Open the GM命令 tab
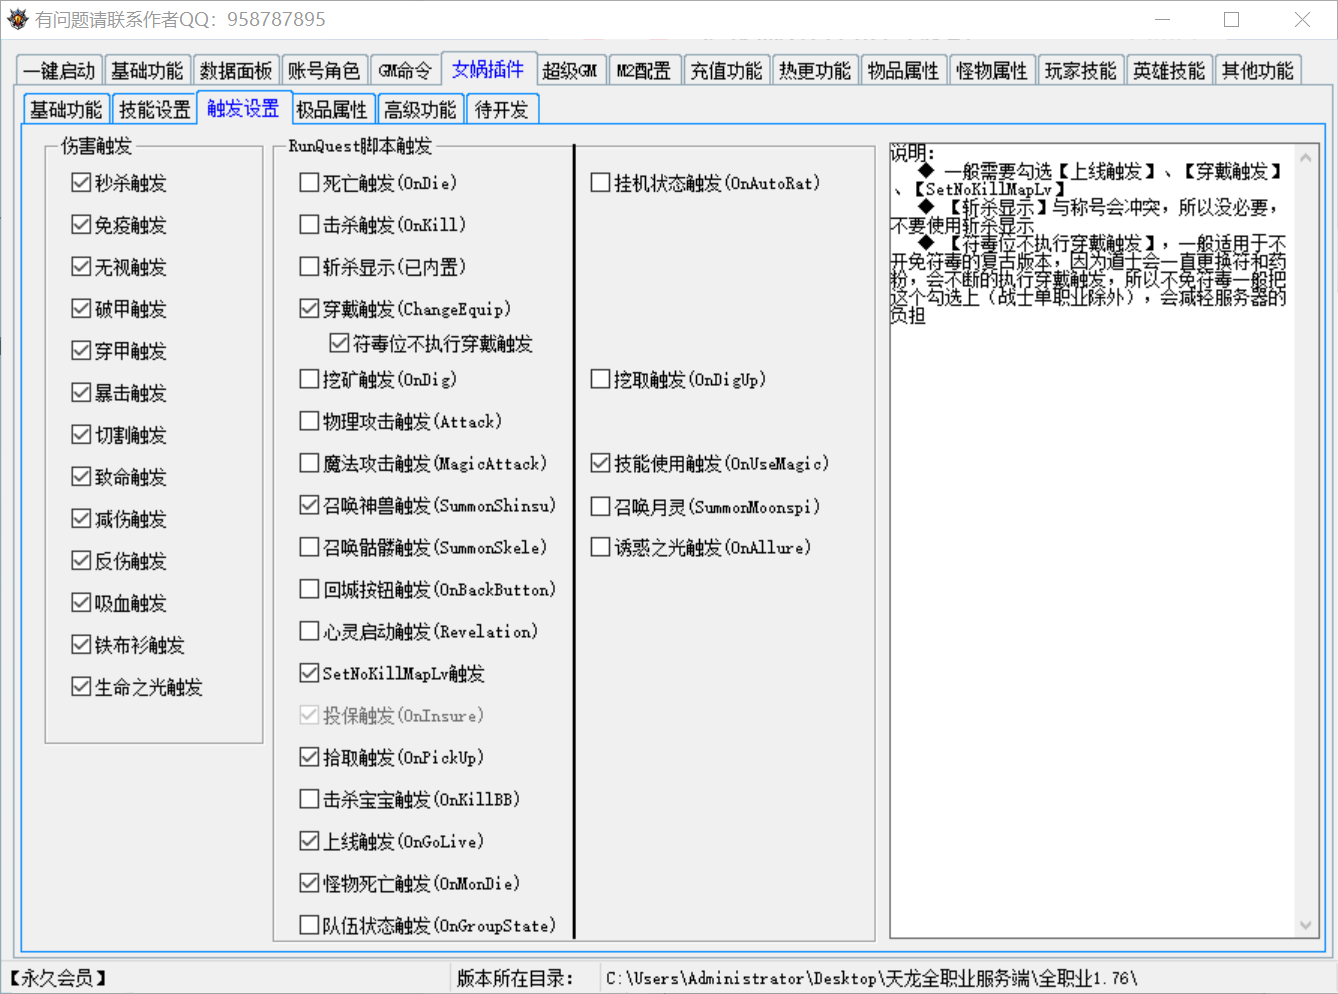The height and width of the screenshot is (994, 1338). [x=405, y=70]
